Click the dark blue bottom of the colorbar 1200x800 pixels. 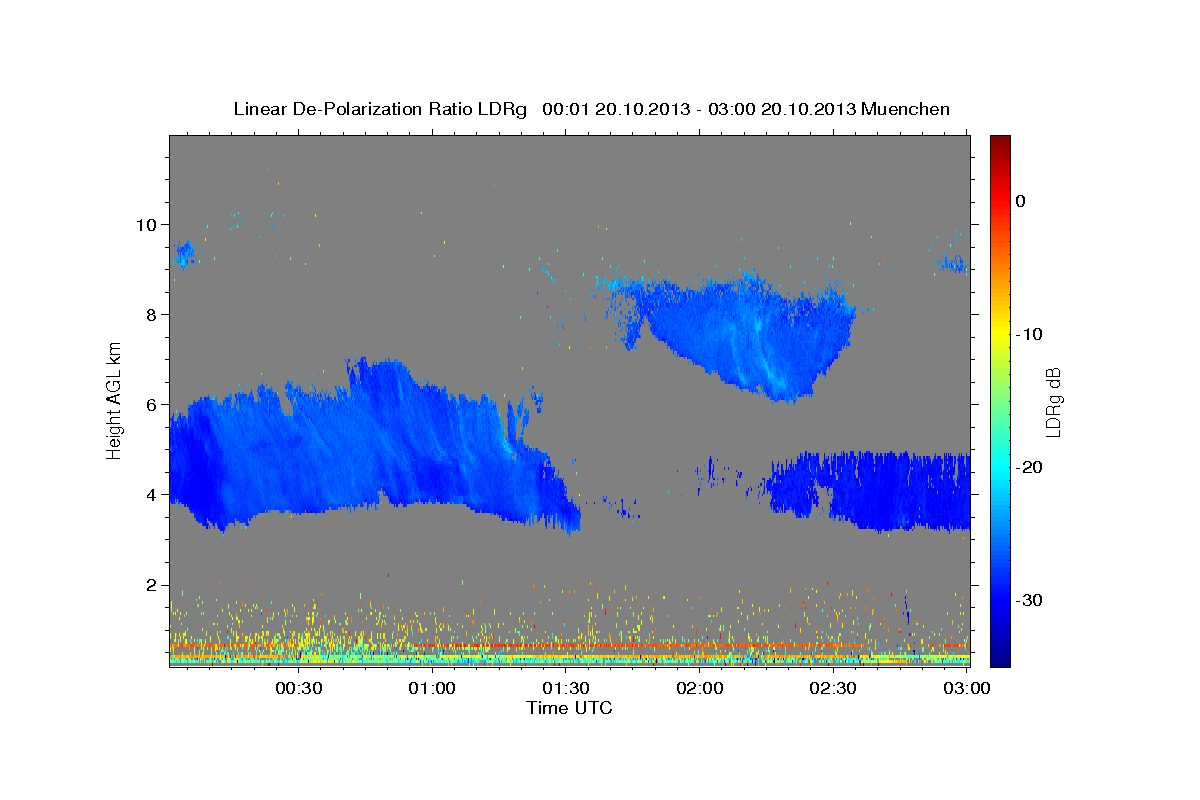click(x=1000, y=655)
